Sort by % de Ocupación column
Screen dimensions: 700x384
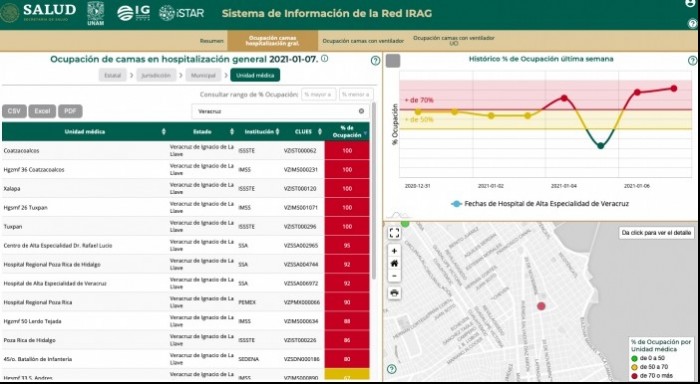[x=347, y=132]
